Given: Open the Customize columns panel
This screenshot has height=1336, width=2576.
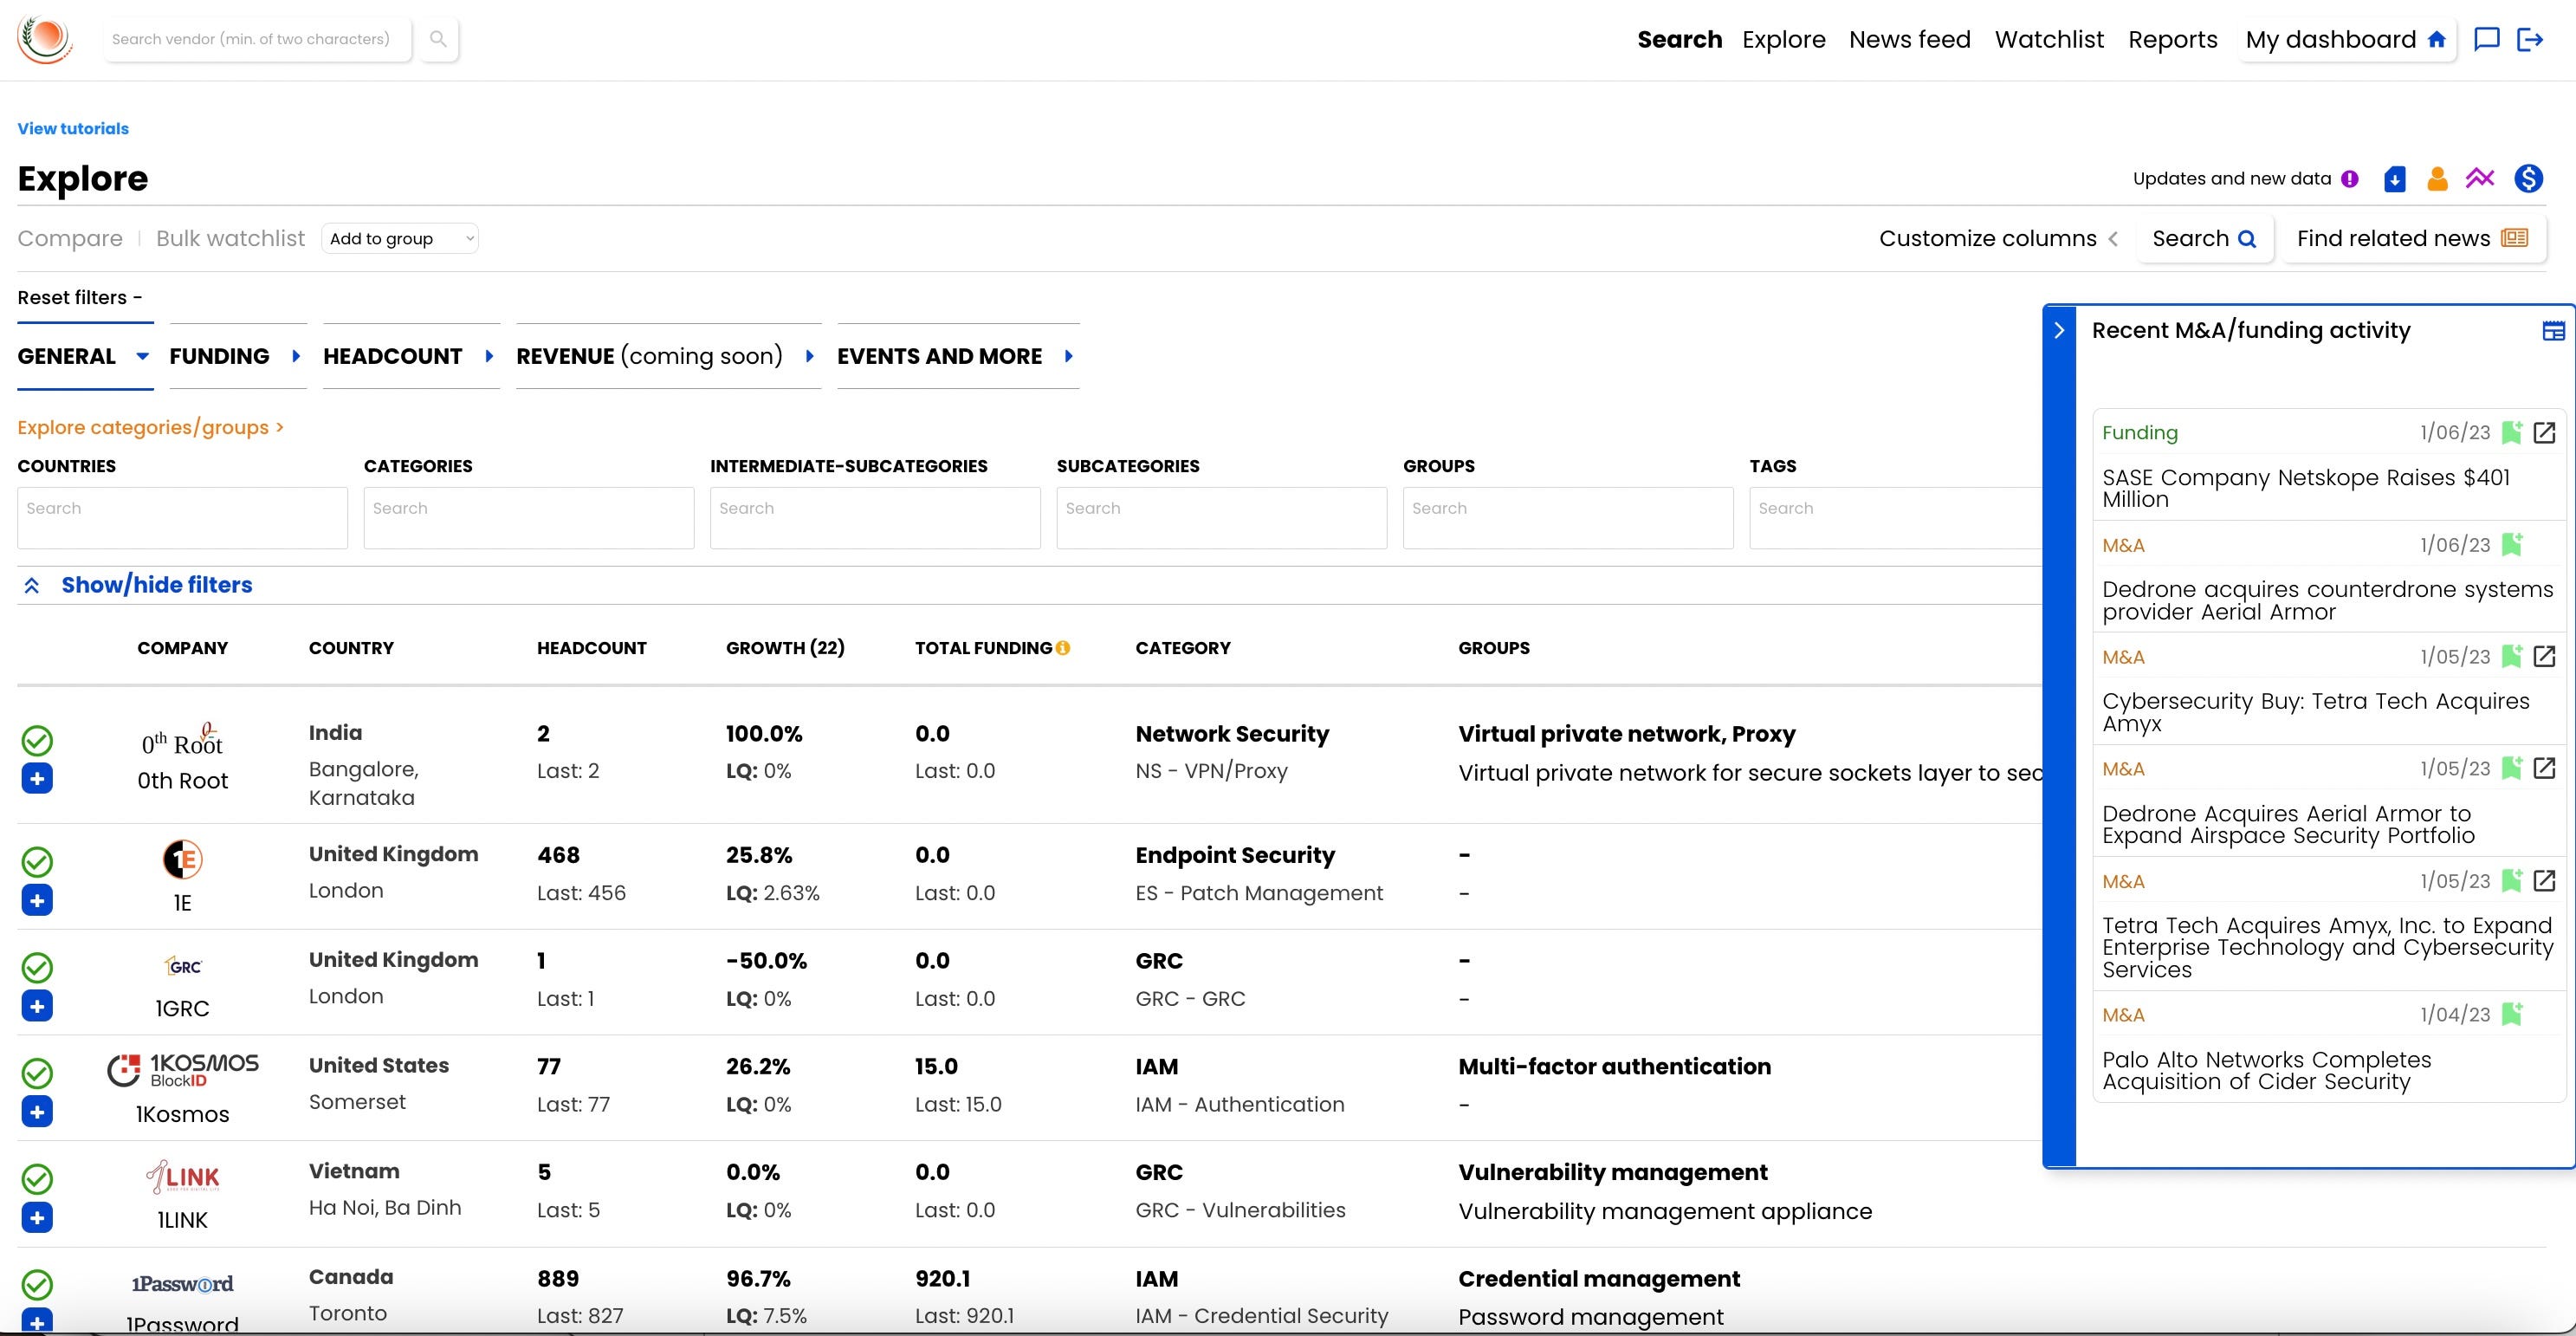Looking at the screenshot, I should [x=1998, y=238].
